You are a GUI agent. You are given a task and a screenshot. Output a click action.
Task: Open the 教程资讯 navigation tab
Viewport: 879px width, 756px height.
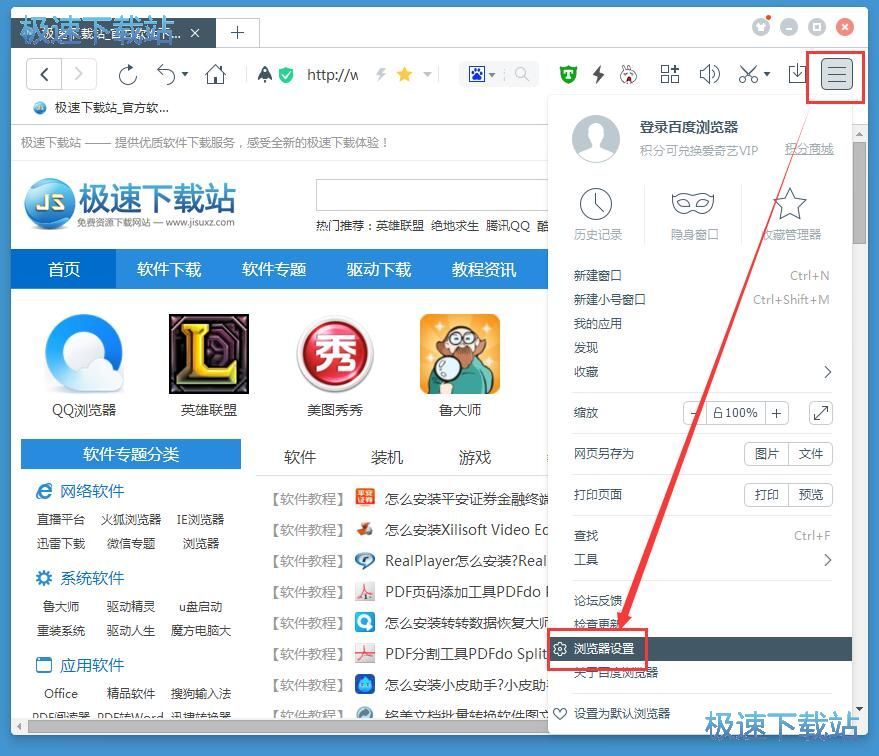484,270
